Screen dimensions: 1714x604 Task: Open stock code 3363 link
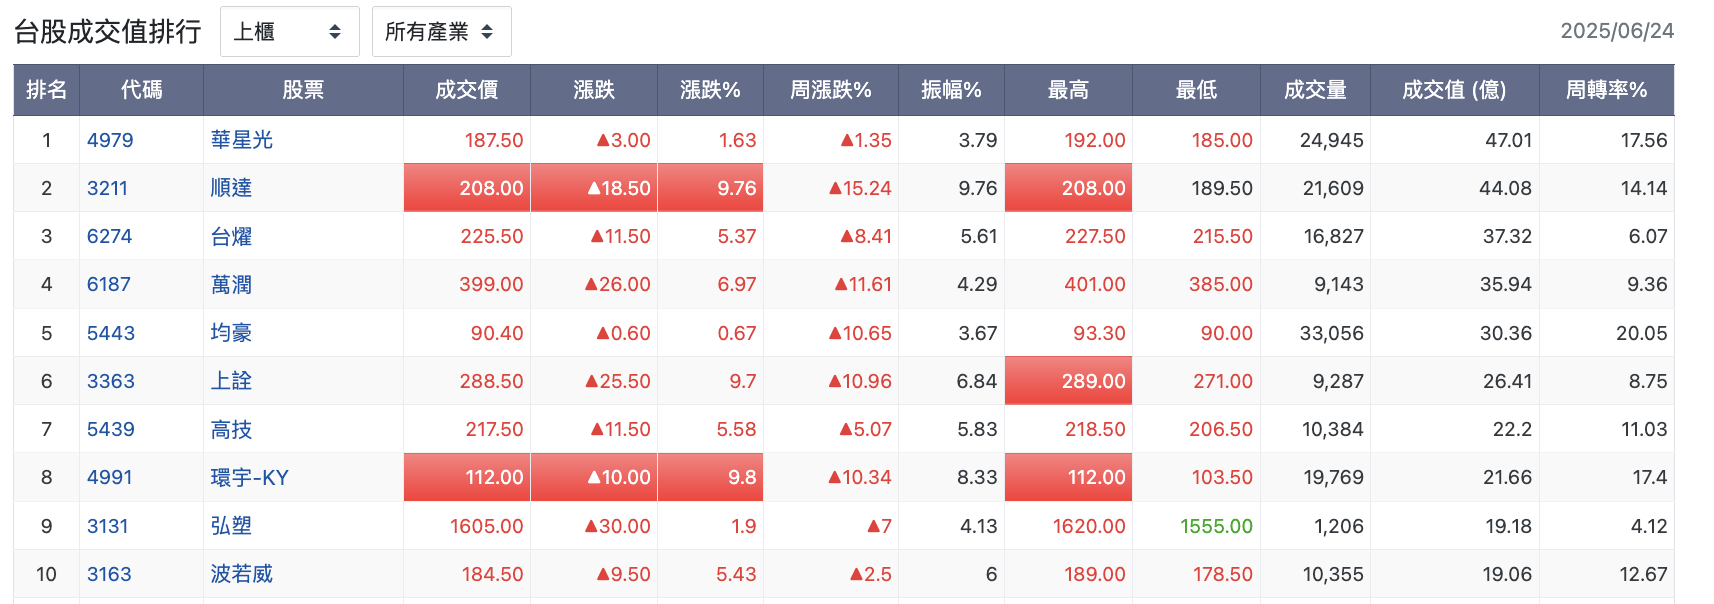[x=110, y=381]
